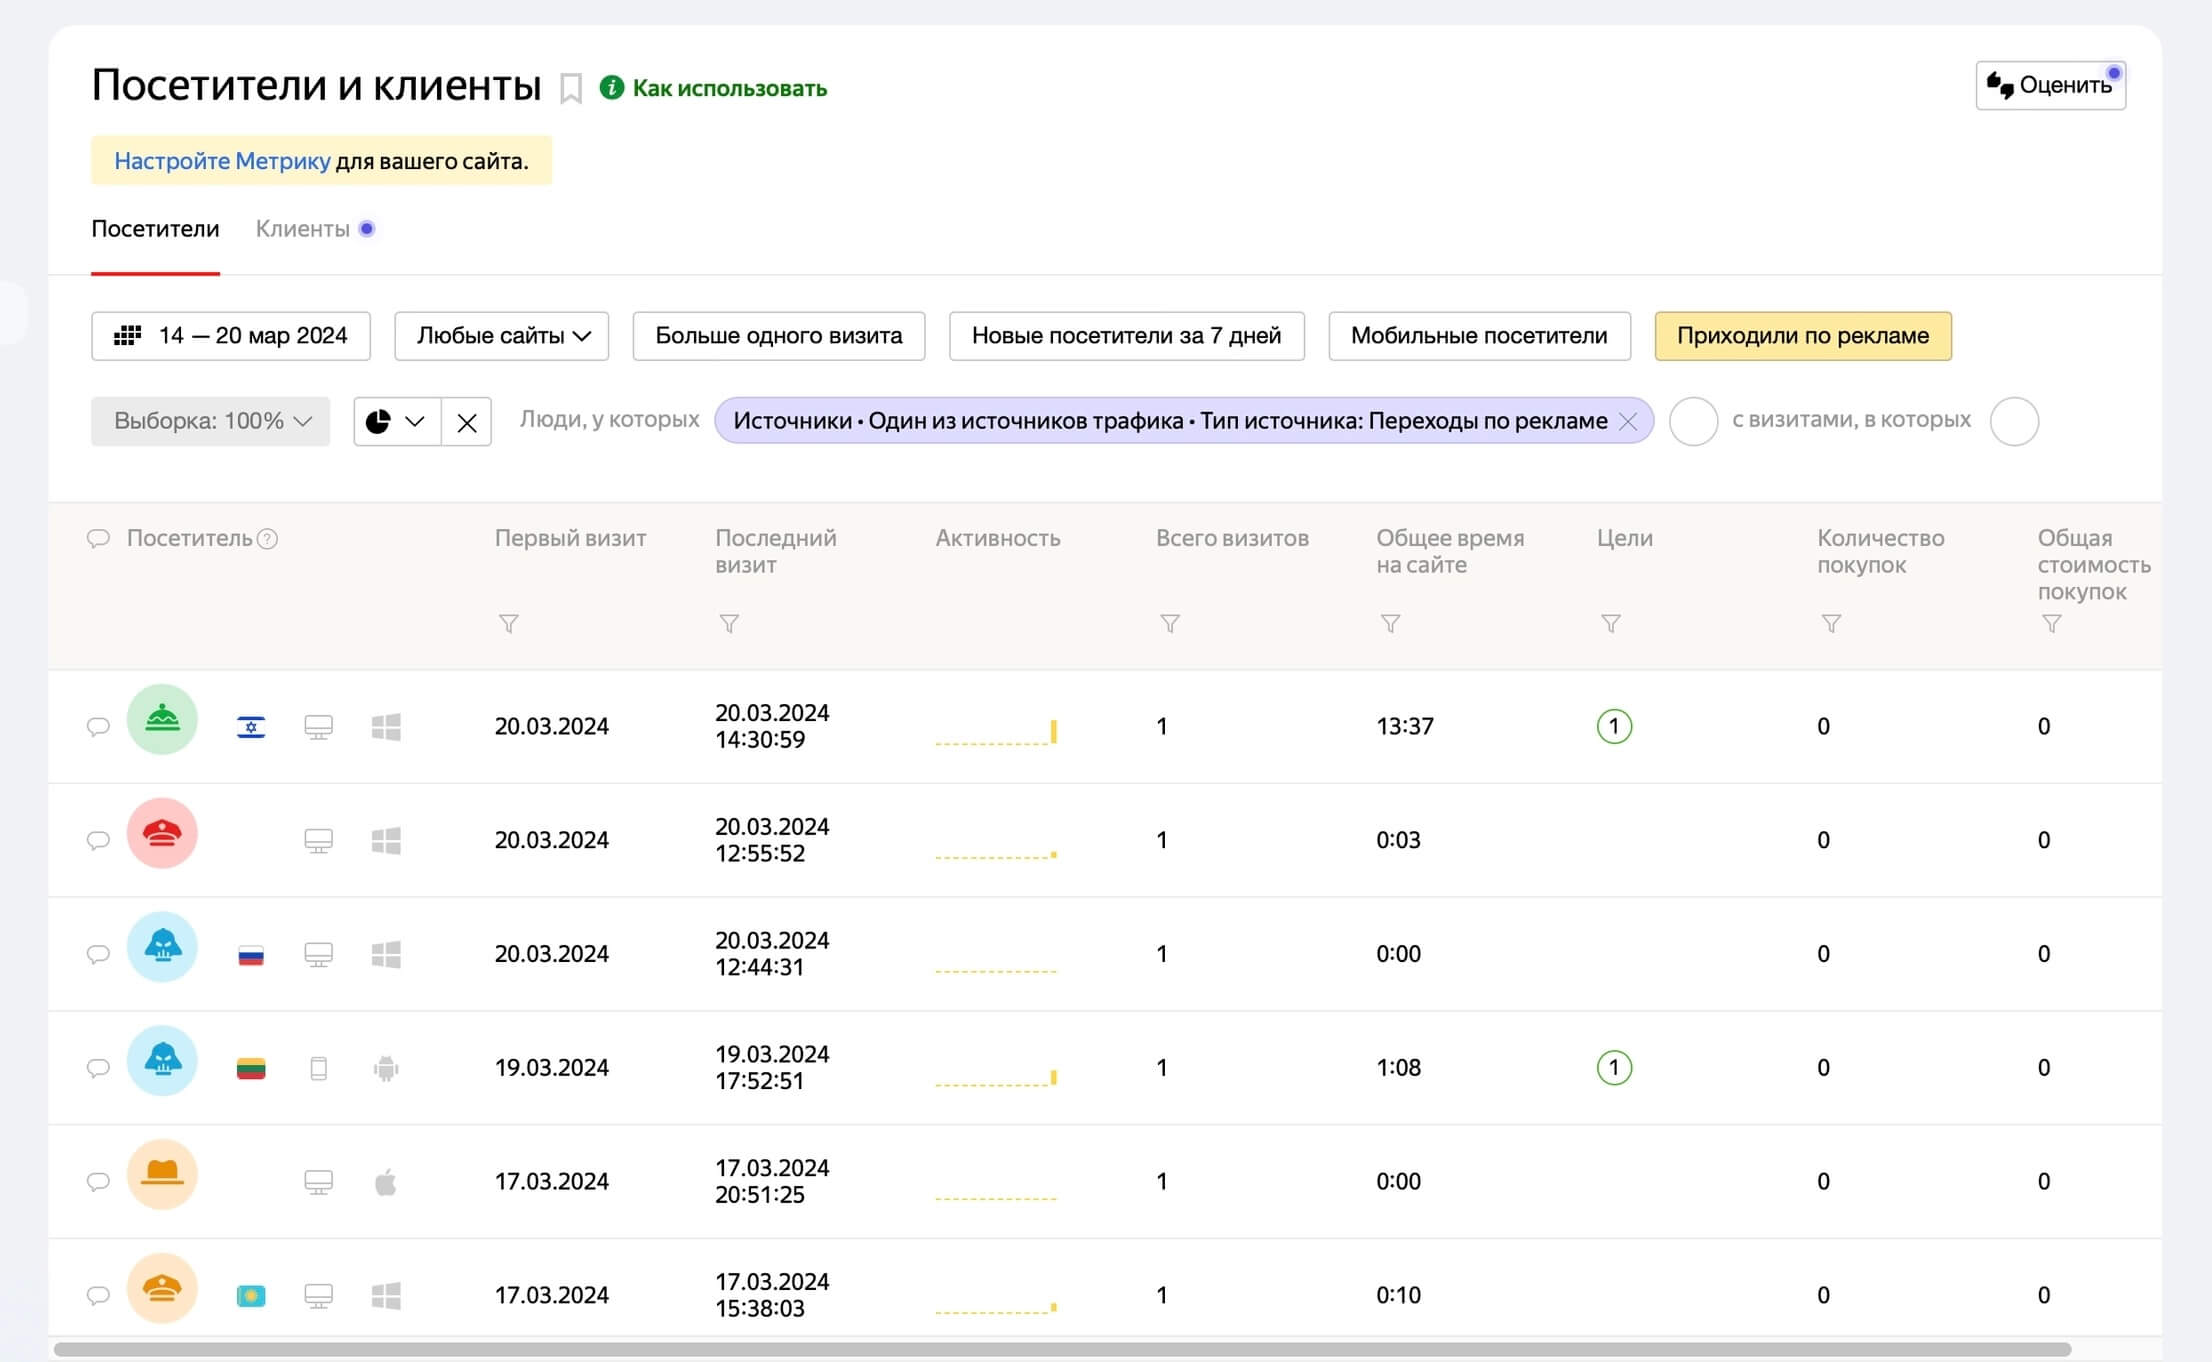This screenshot has height=1362, width=2212.
Task: Open the filter for 'Количество покупок' column
Action: tap(1831, 624)
